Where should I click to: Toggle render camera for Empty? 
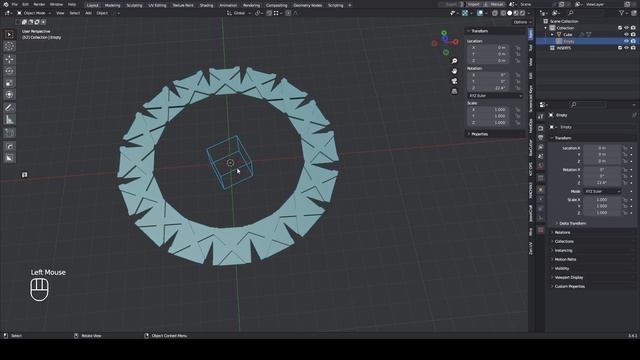(633, 41)
